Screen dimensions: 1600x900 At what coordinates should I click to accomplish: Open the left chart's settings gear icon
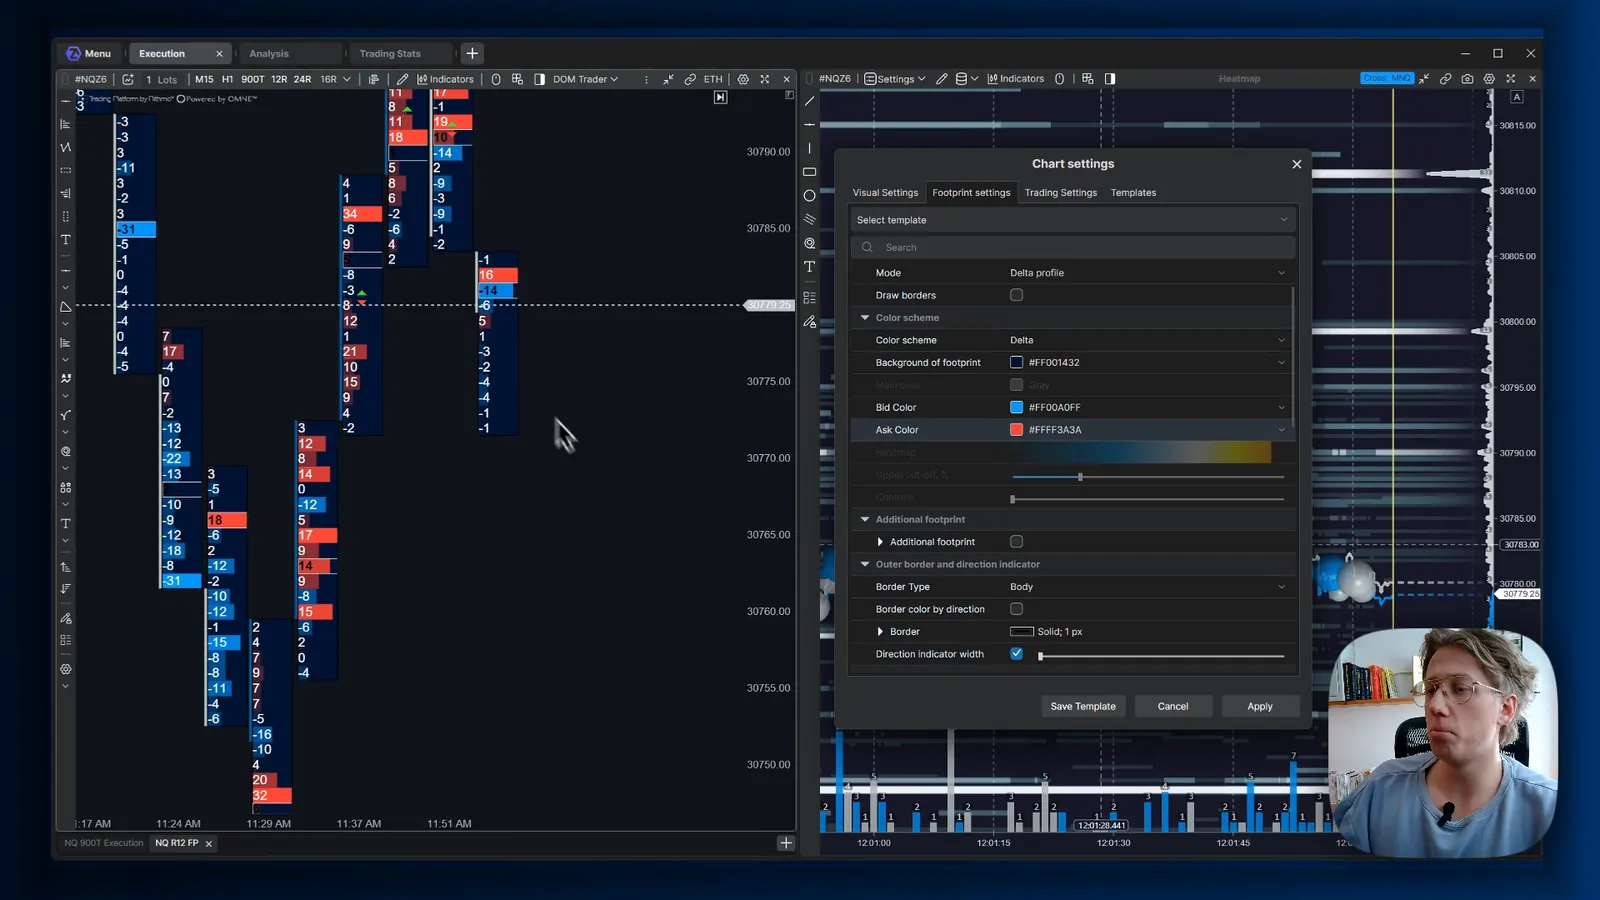click(743, 79)
